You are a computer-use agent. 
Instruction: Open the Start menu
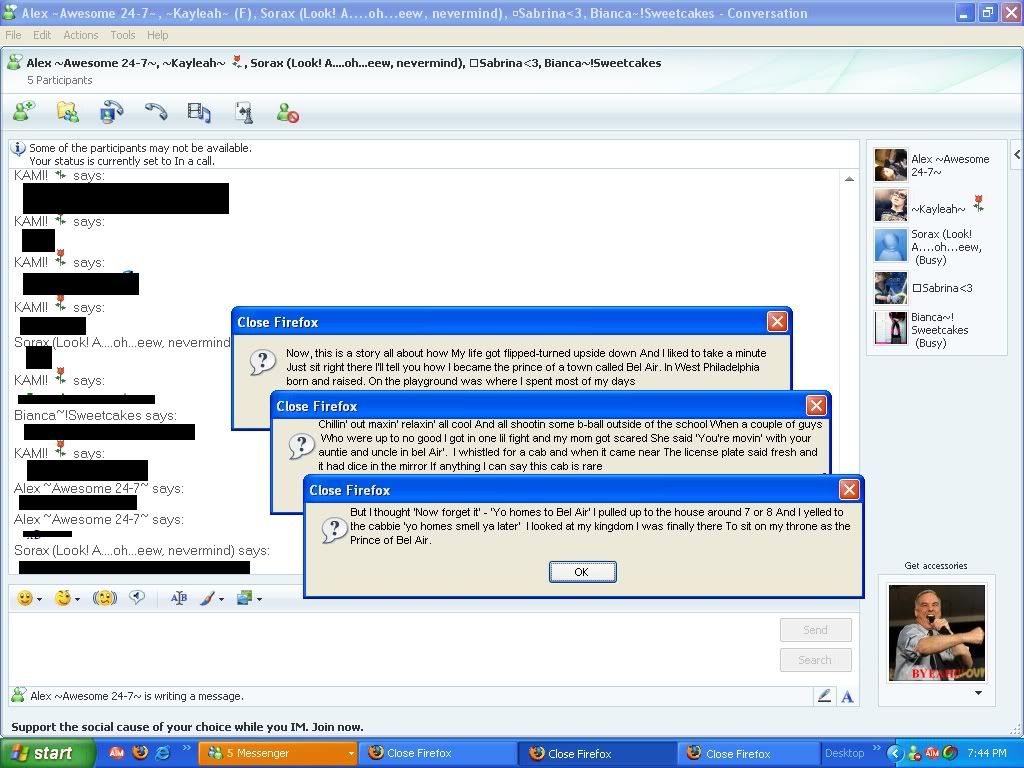[x=46, y=753]
